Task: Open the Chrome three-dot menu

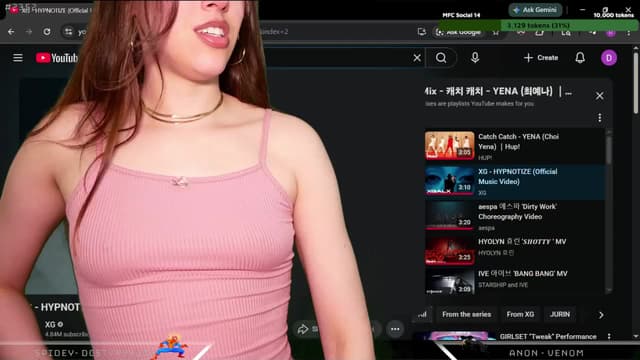Action: [629, 32]
